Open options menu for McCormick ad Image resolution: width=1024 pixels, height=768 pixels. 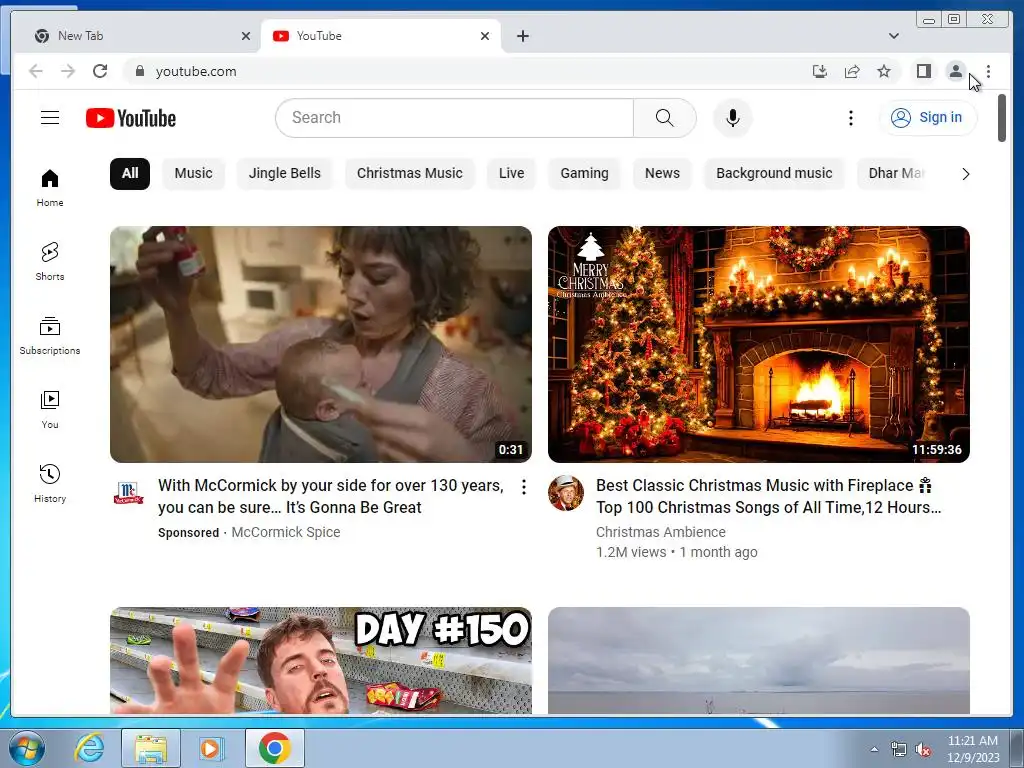tap(524, 487)
